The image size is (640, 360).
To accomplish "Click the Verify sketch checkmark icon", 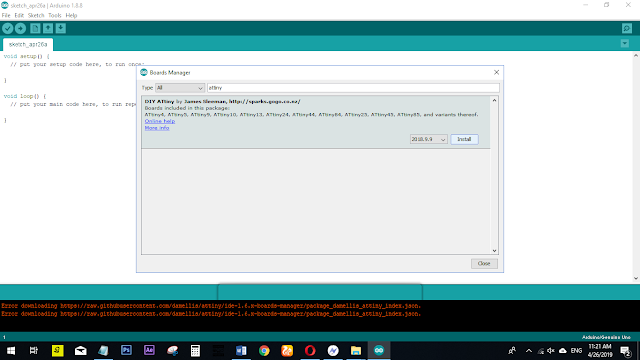I will (8, 29).
